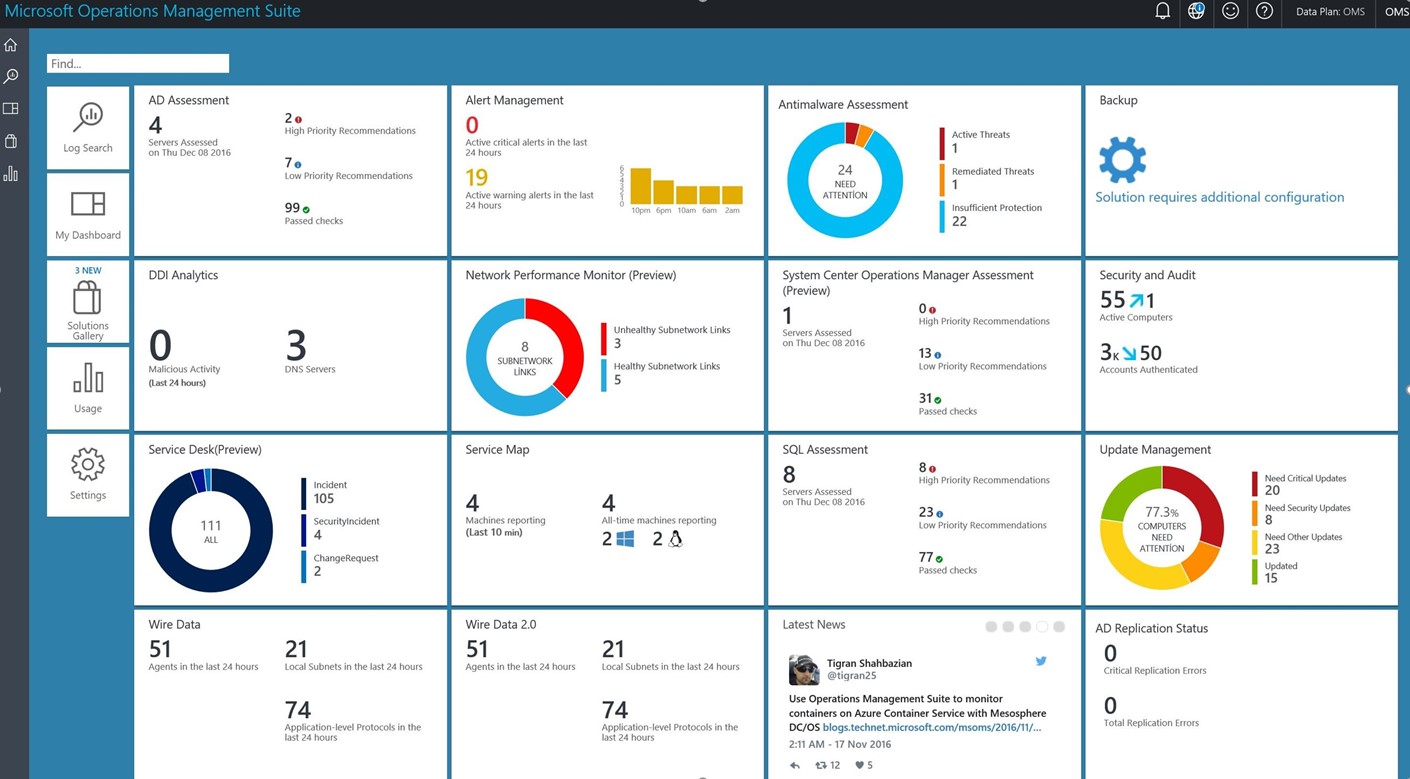Open the DDI Analytics tile title
The height and width of the screenshot is (779, 1410).
[x=183, y=275]
